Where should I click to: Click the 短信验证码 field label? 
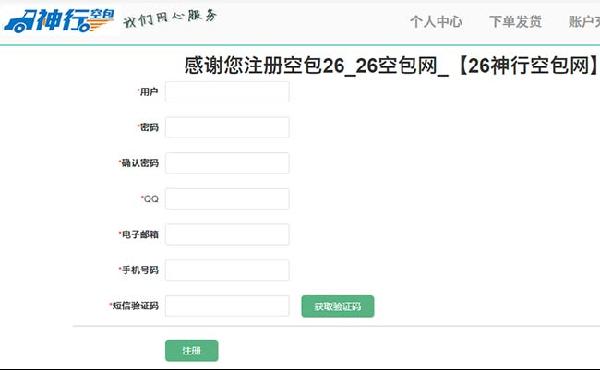(134, 306)
